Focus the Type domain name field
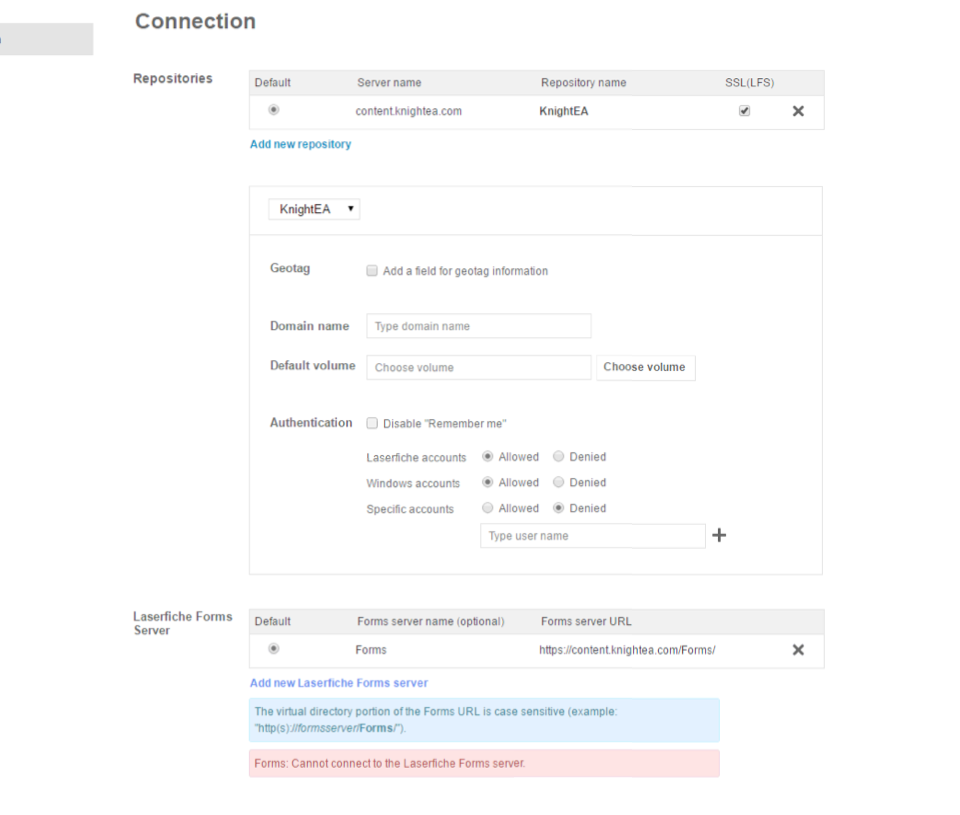The height and width of the screenshot is (815, 960). [x=478, y=326]
